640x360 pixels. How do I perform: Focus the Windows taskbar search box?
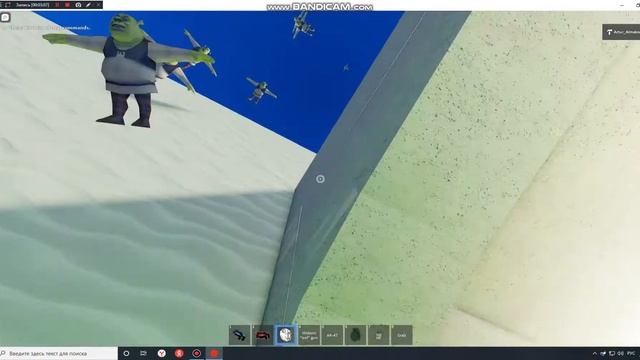tap(59, 353)
